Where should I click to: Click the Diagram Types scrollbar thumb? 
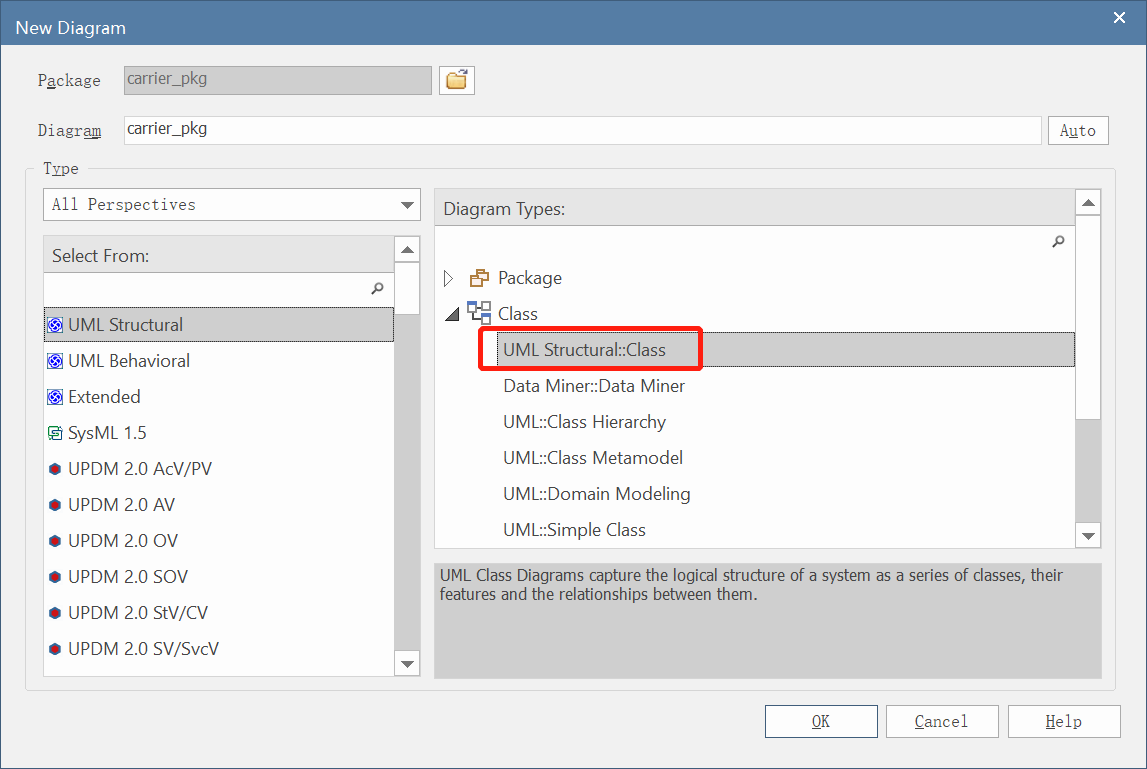(1088, 318)
